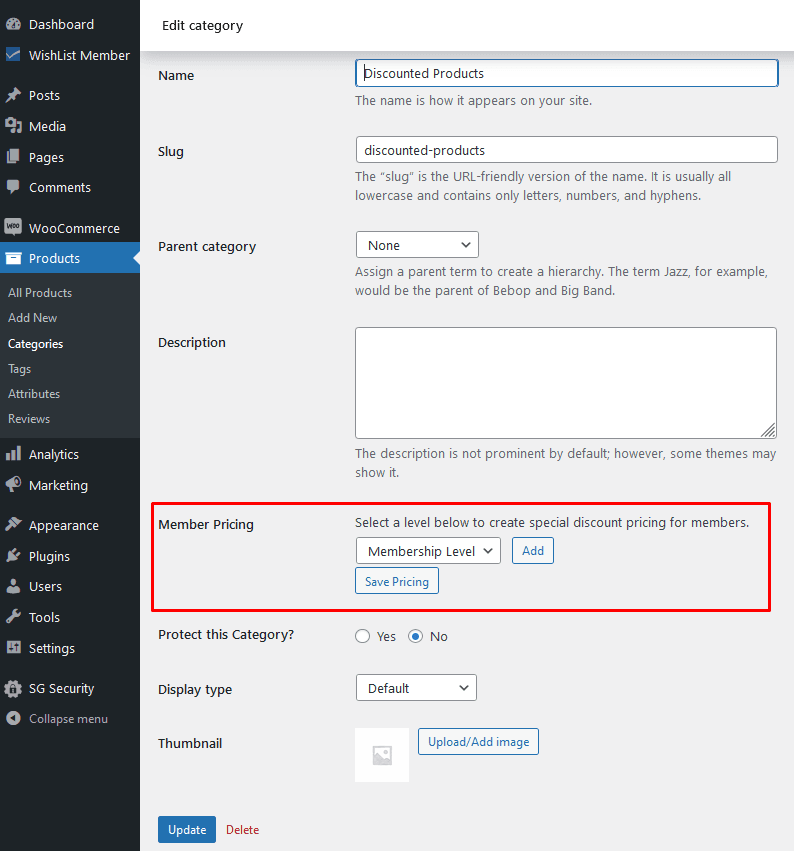Click the Comments speech bubble icon
794x851 pixels.
pyautogui.click(x=14, y=187)
